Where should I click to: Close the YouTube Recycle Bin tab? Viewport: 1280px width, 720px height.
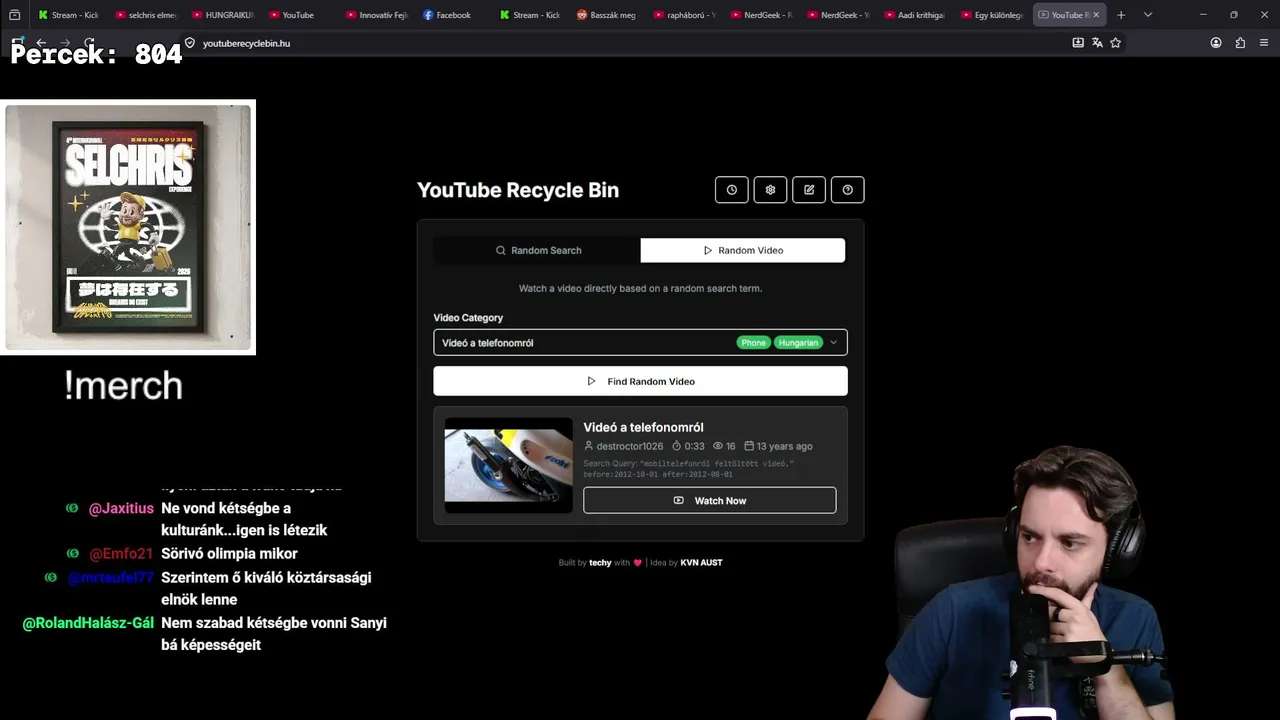1096,15
